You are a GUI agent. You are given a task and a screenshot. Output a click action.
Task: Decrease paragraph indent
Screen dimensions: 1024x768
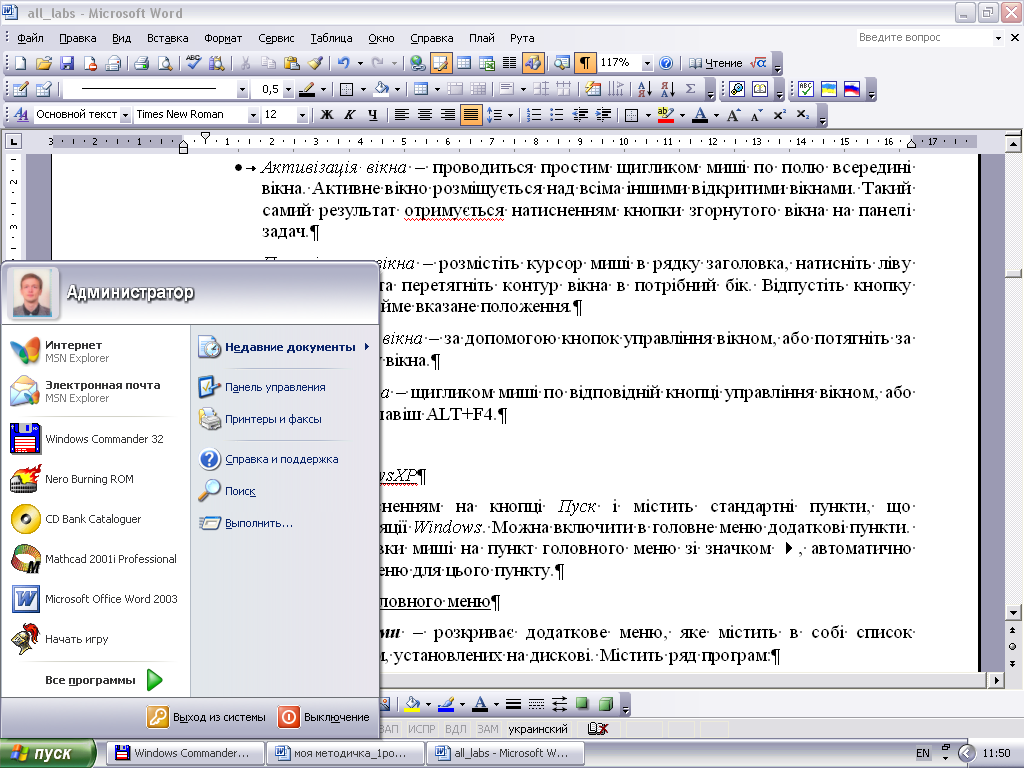click(580, 115)
